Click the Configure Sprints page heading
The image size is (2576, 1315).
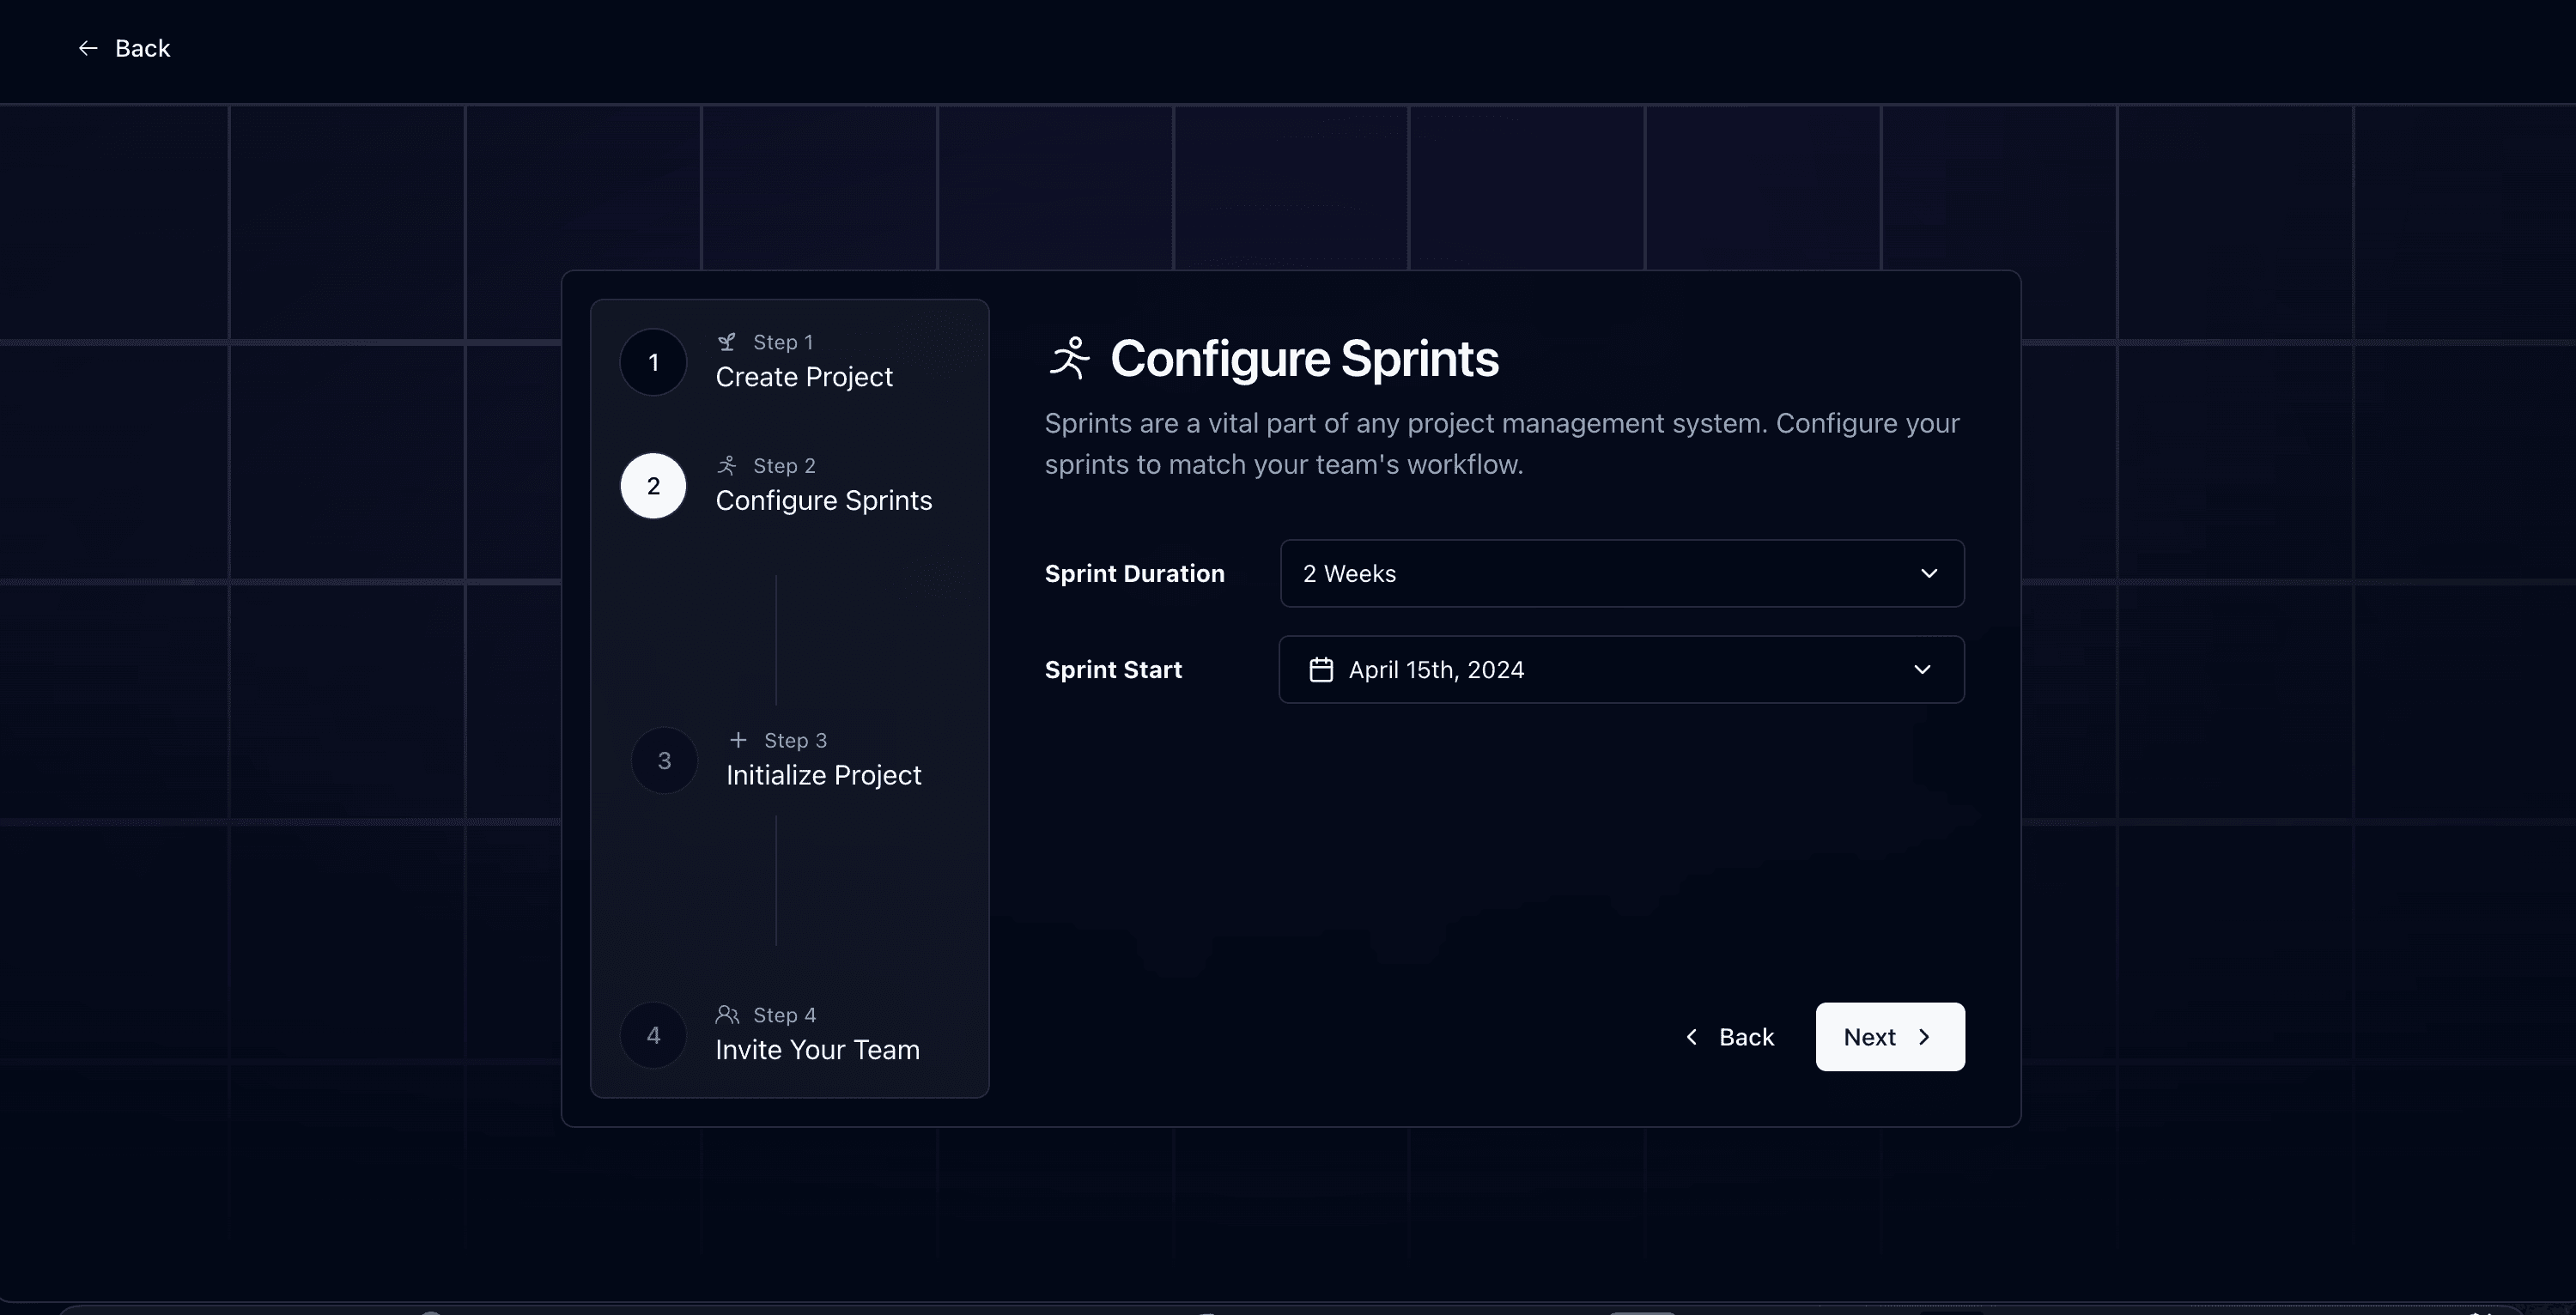point(1304,359)
